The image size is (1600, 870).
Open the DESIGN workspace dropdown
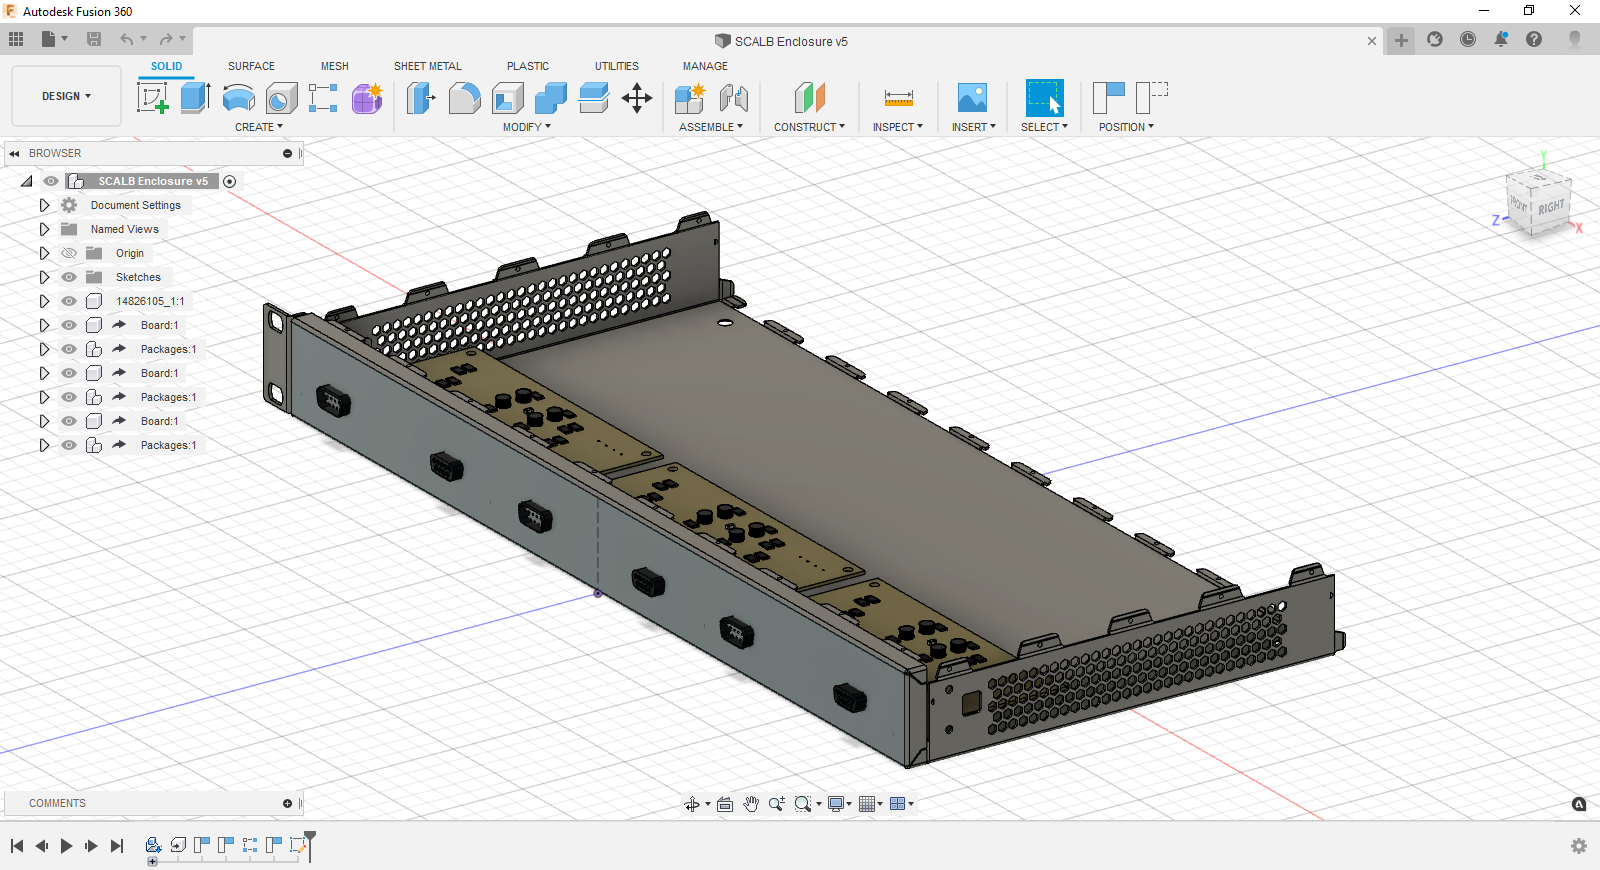point(66,96)
